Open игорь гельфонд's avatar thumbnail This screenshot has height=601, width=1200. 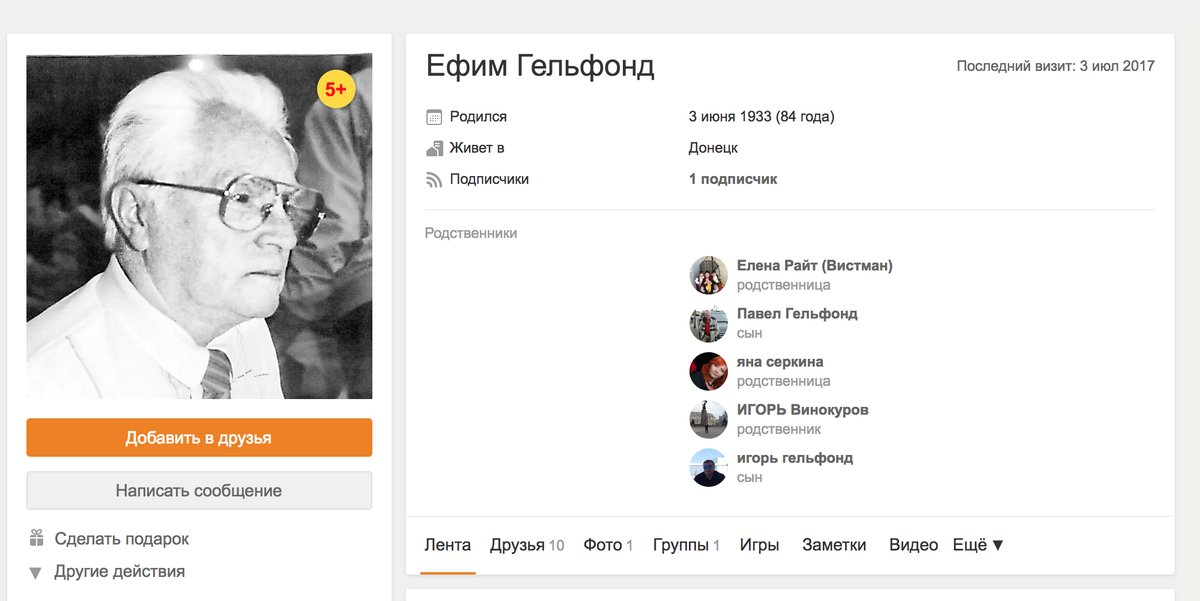click(x=708, y=467)
